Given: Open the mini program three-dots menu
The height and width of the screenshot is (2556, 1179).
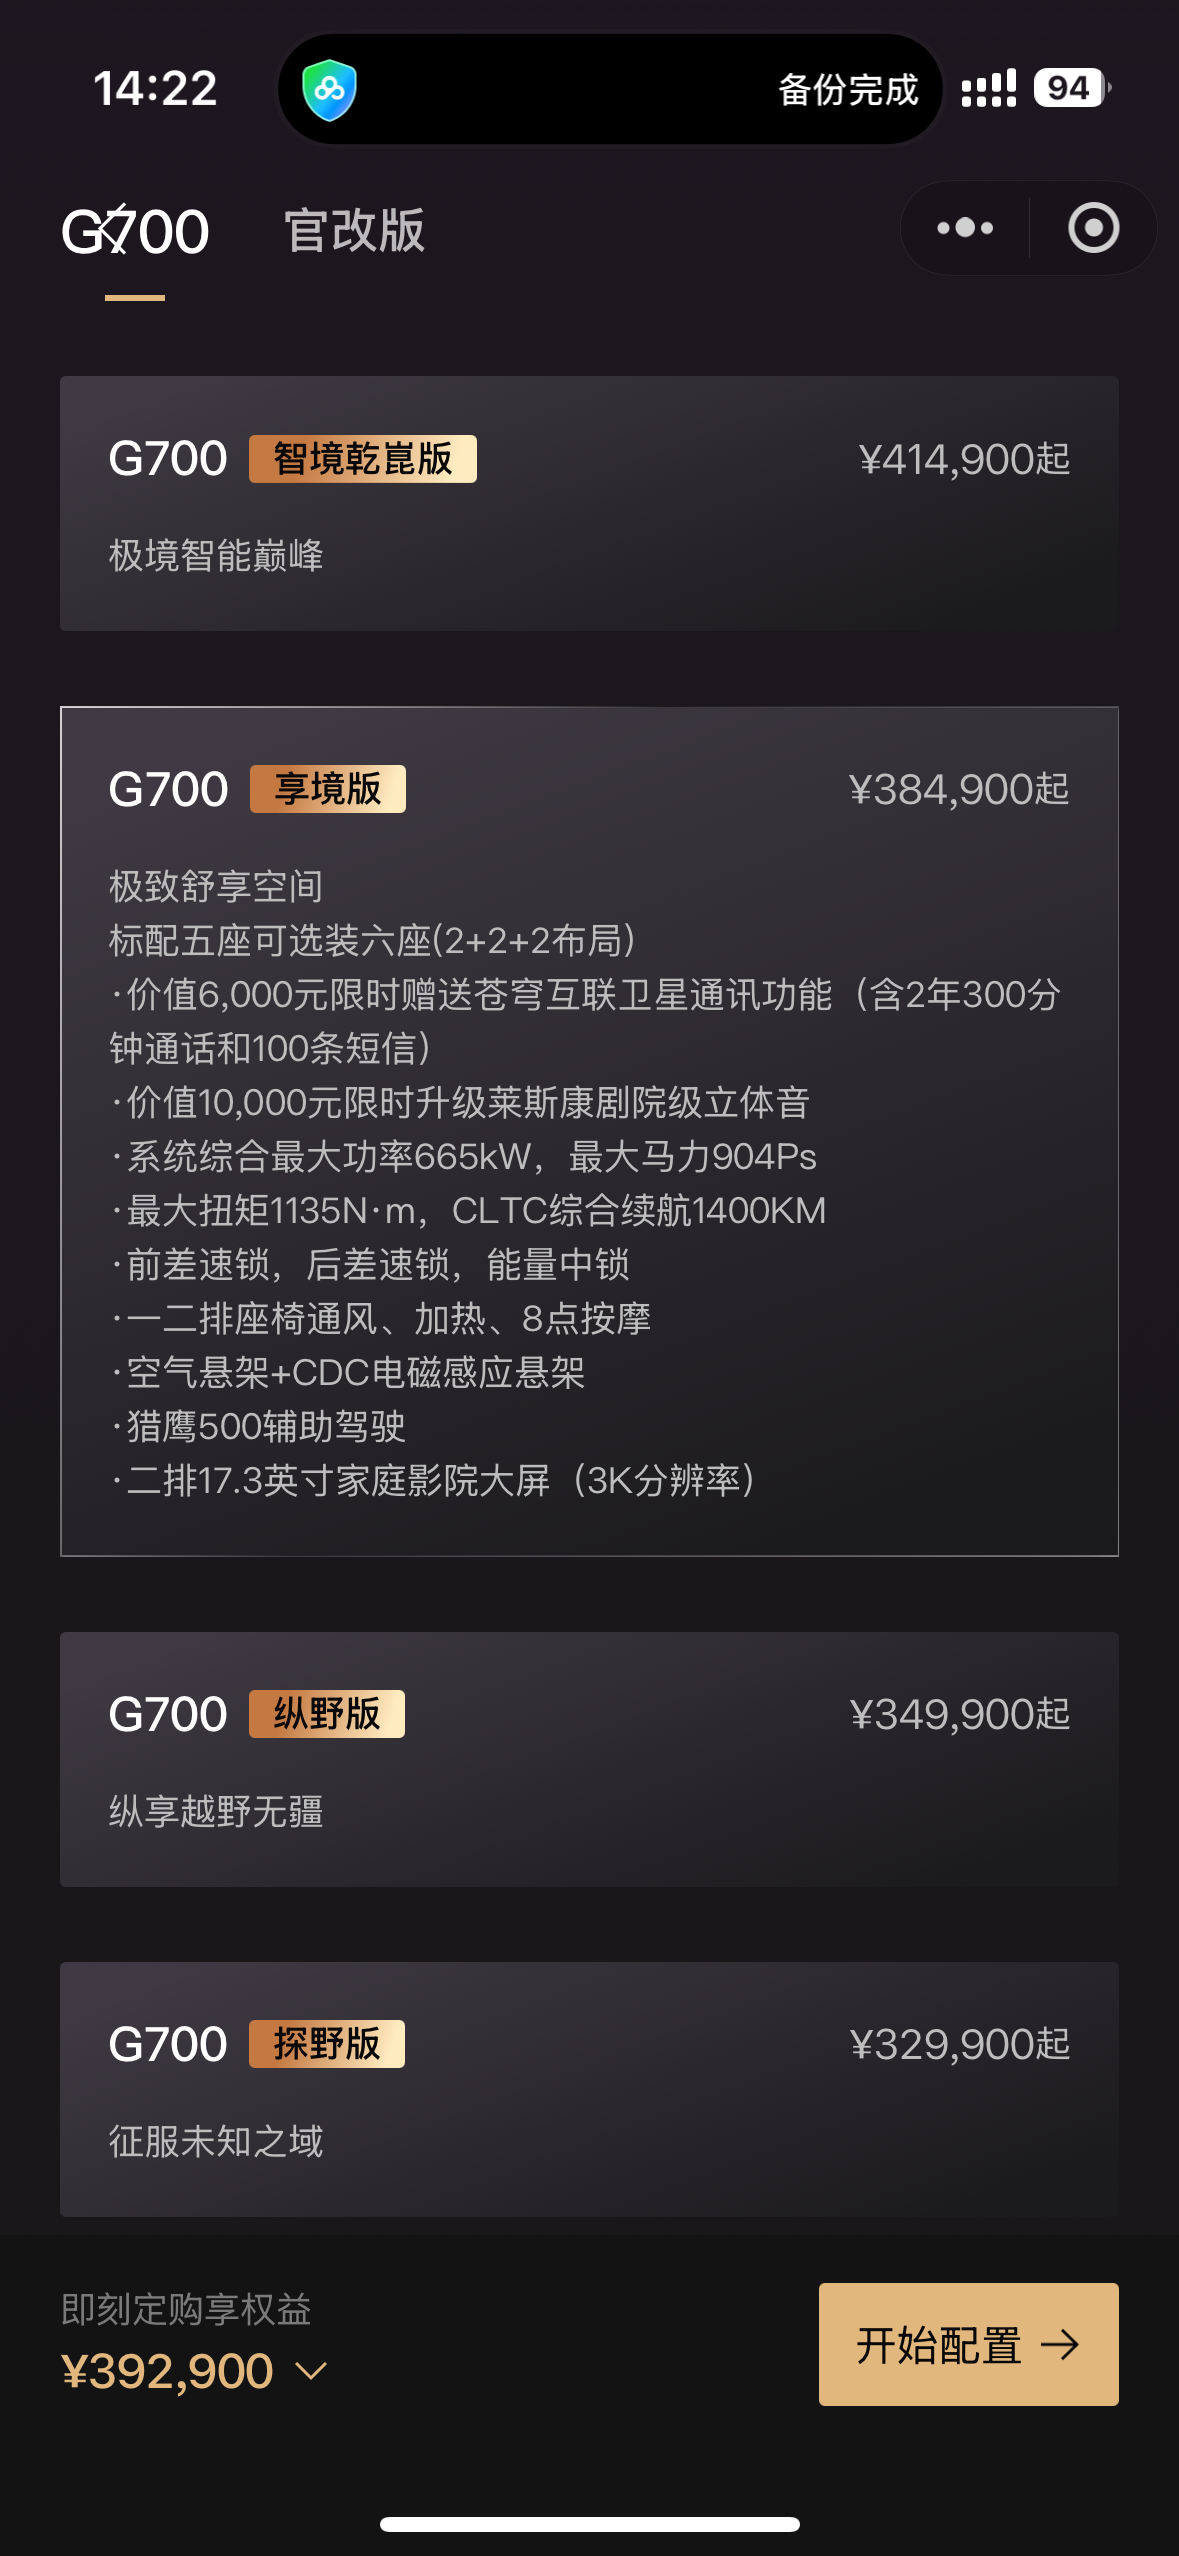Looking at the screenshot, I should tap(965, 228).
